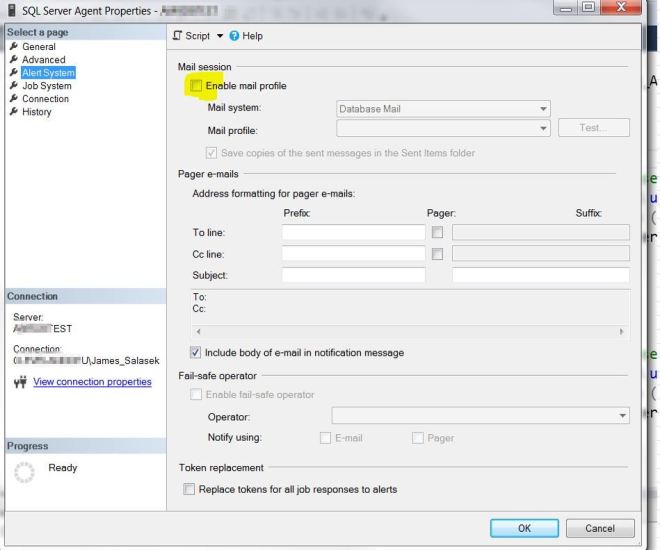660x550 pixels.
Task: Open View connection properties link
Action: [x=92, y=382]
